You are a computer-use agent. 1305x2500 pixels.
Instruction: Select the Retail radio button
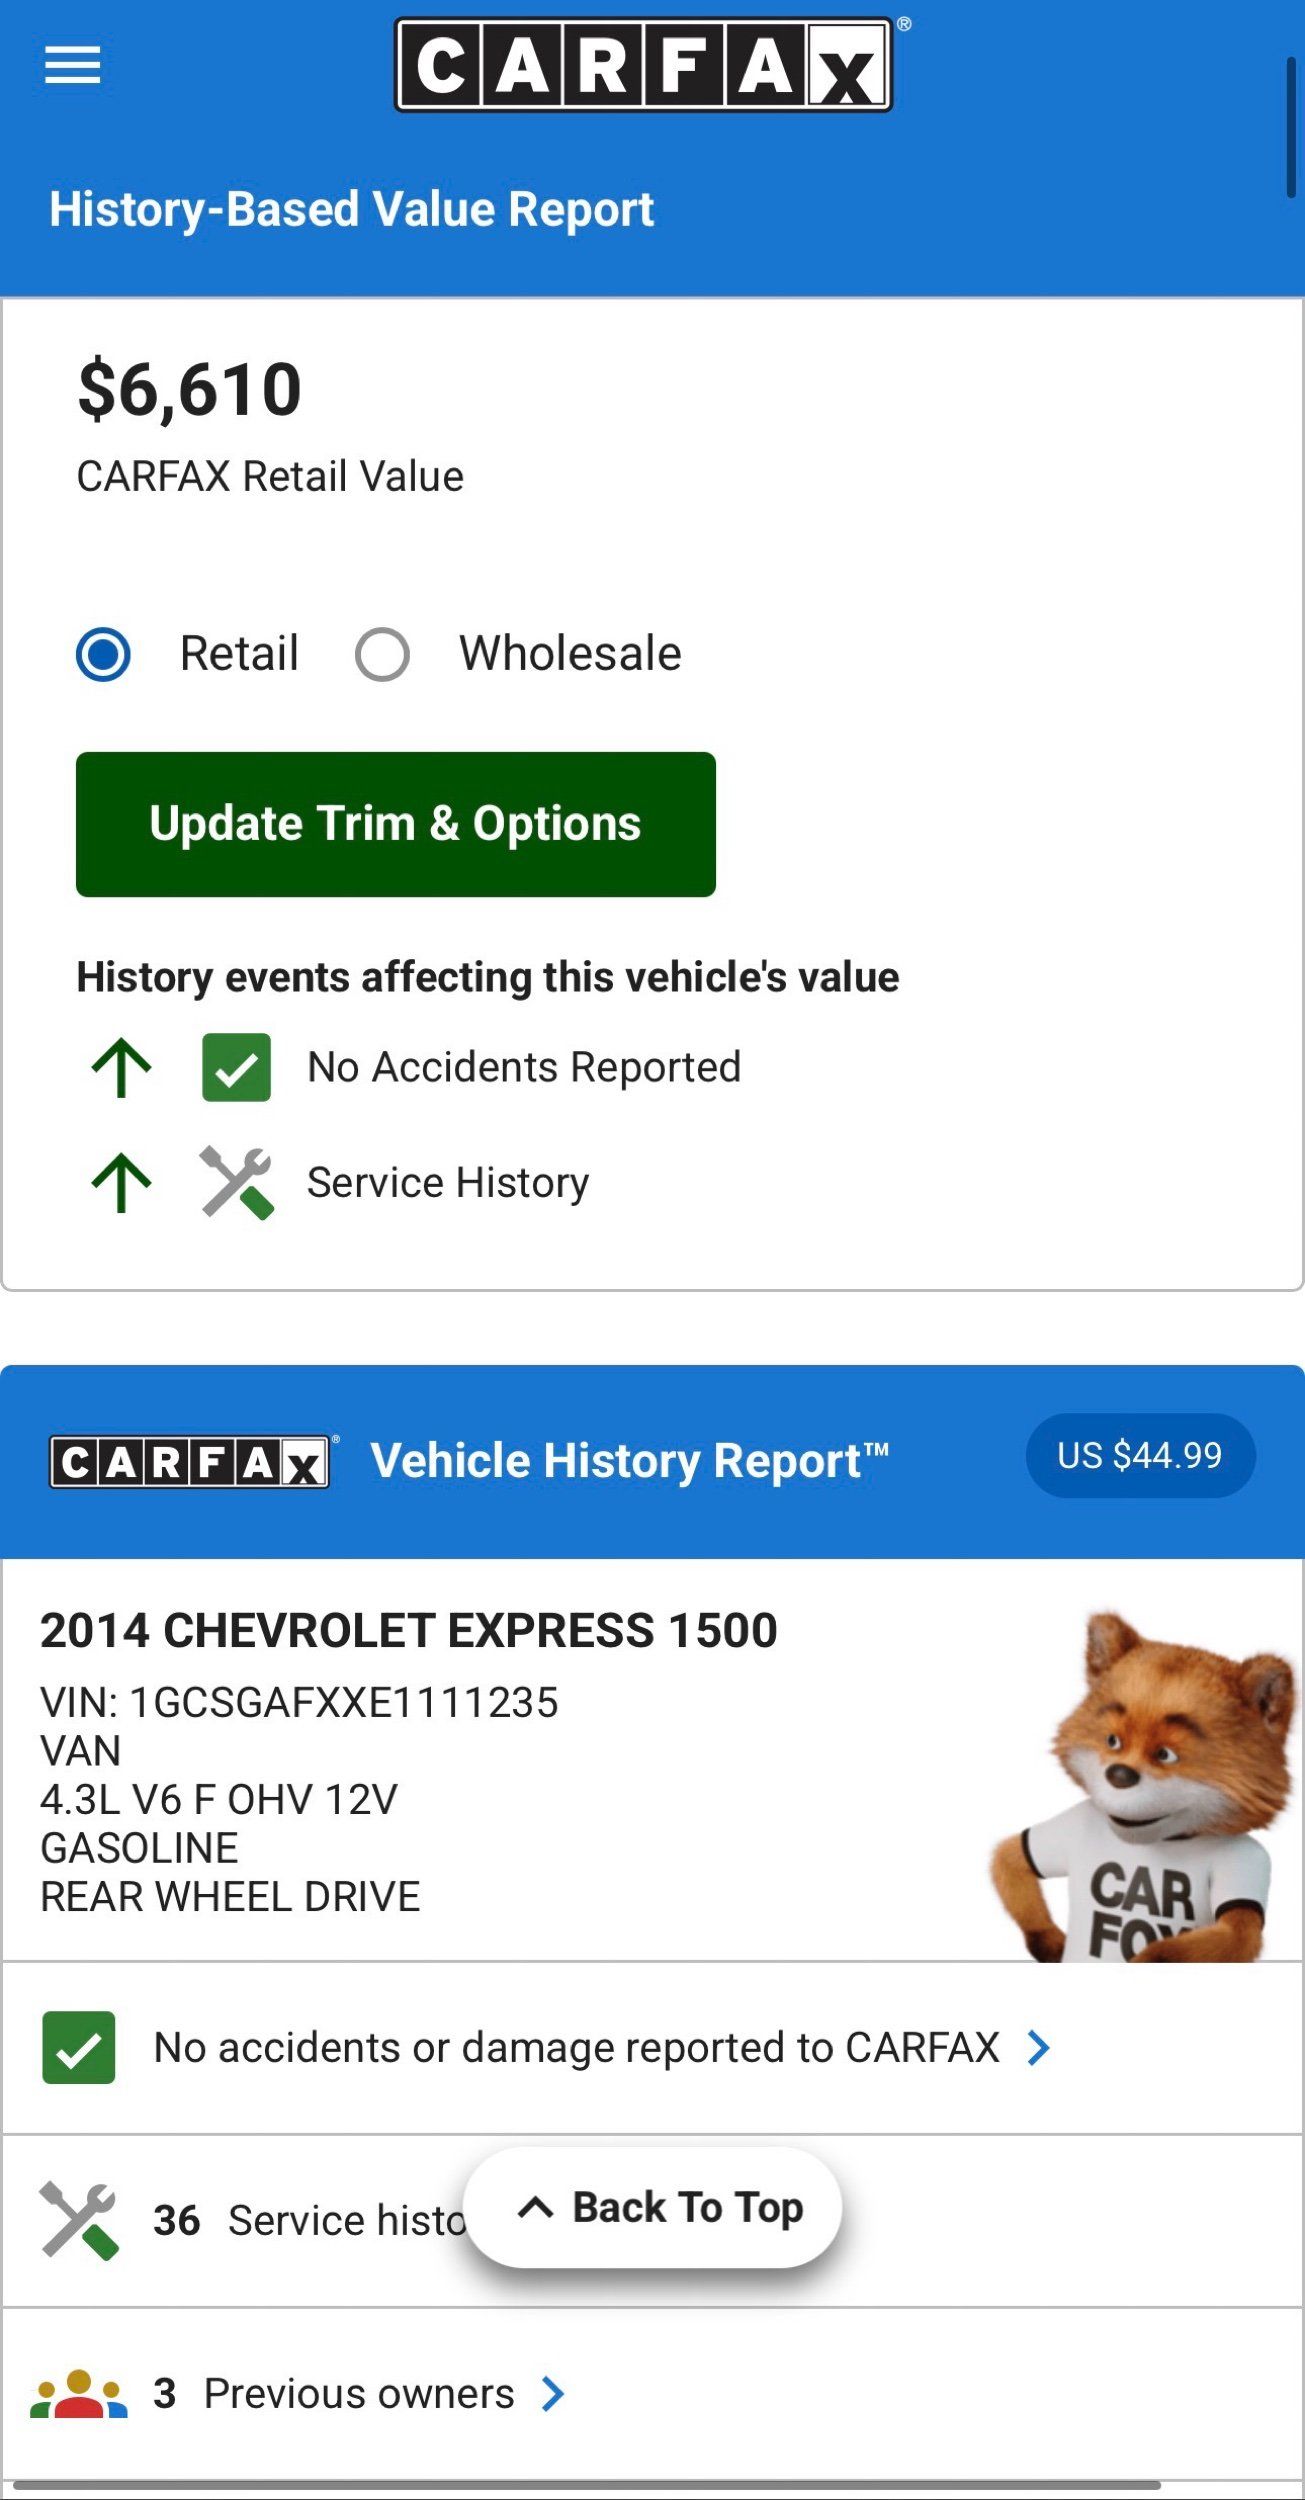[x=103, y=654]
